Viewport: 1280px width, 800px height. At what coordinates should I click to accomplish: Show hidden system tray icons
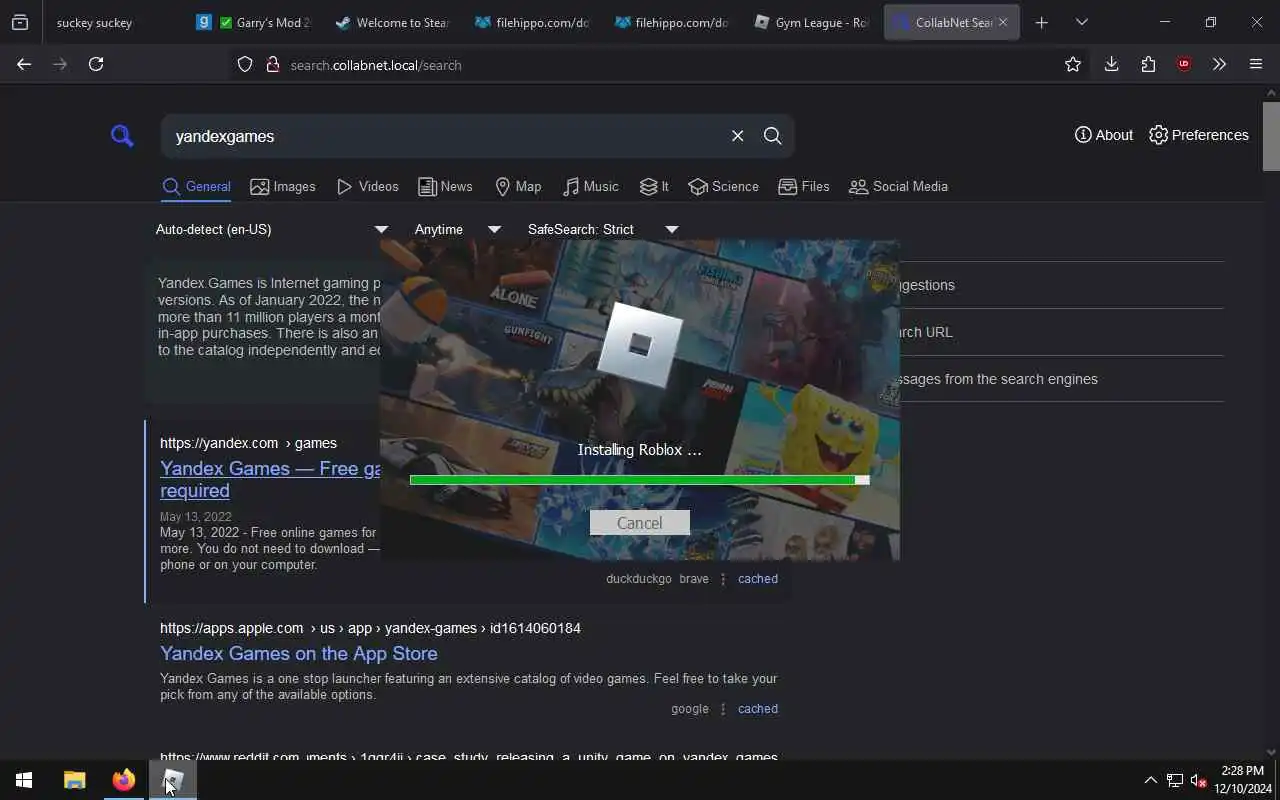[1150, 780]
